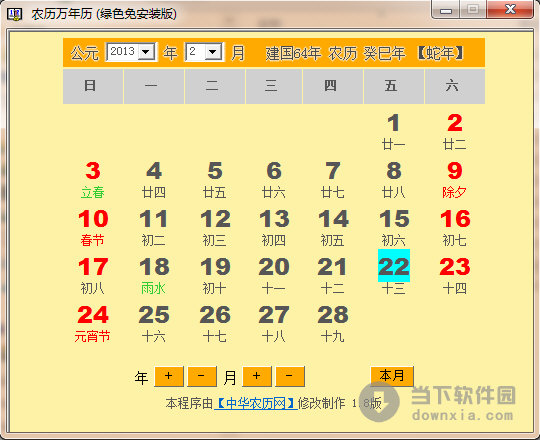This screenshot has height=440, width=540.
Task: Click the app icon in title bar
Action: point(15,14)
